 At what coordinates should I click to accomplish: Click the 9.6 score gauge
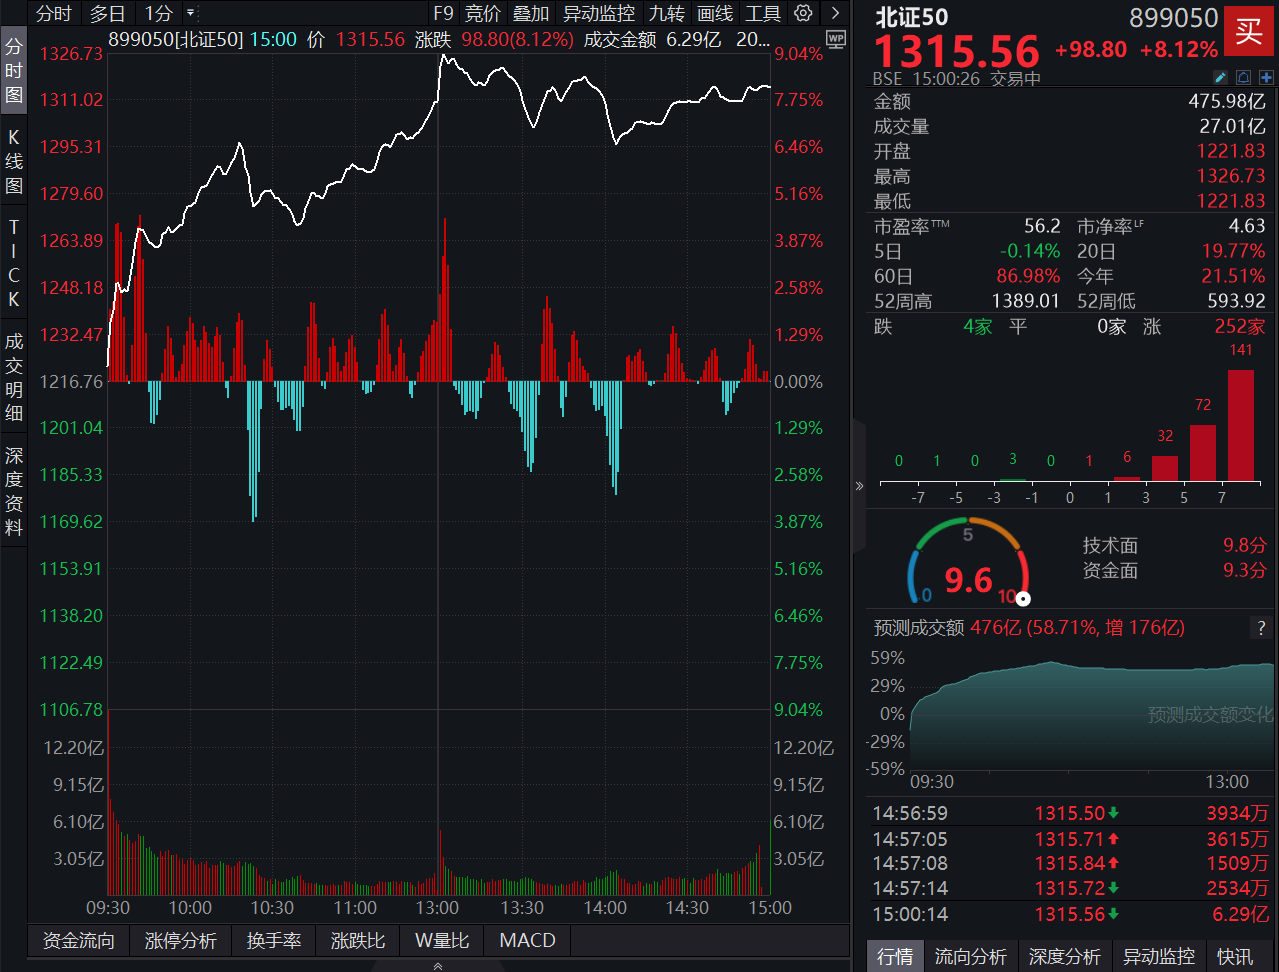pos(968,562)
